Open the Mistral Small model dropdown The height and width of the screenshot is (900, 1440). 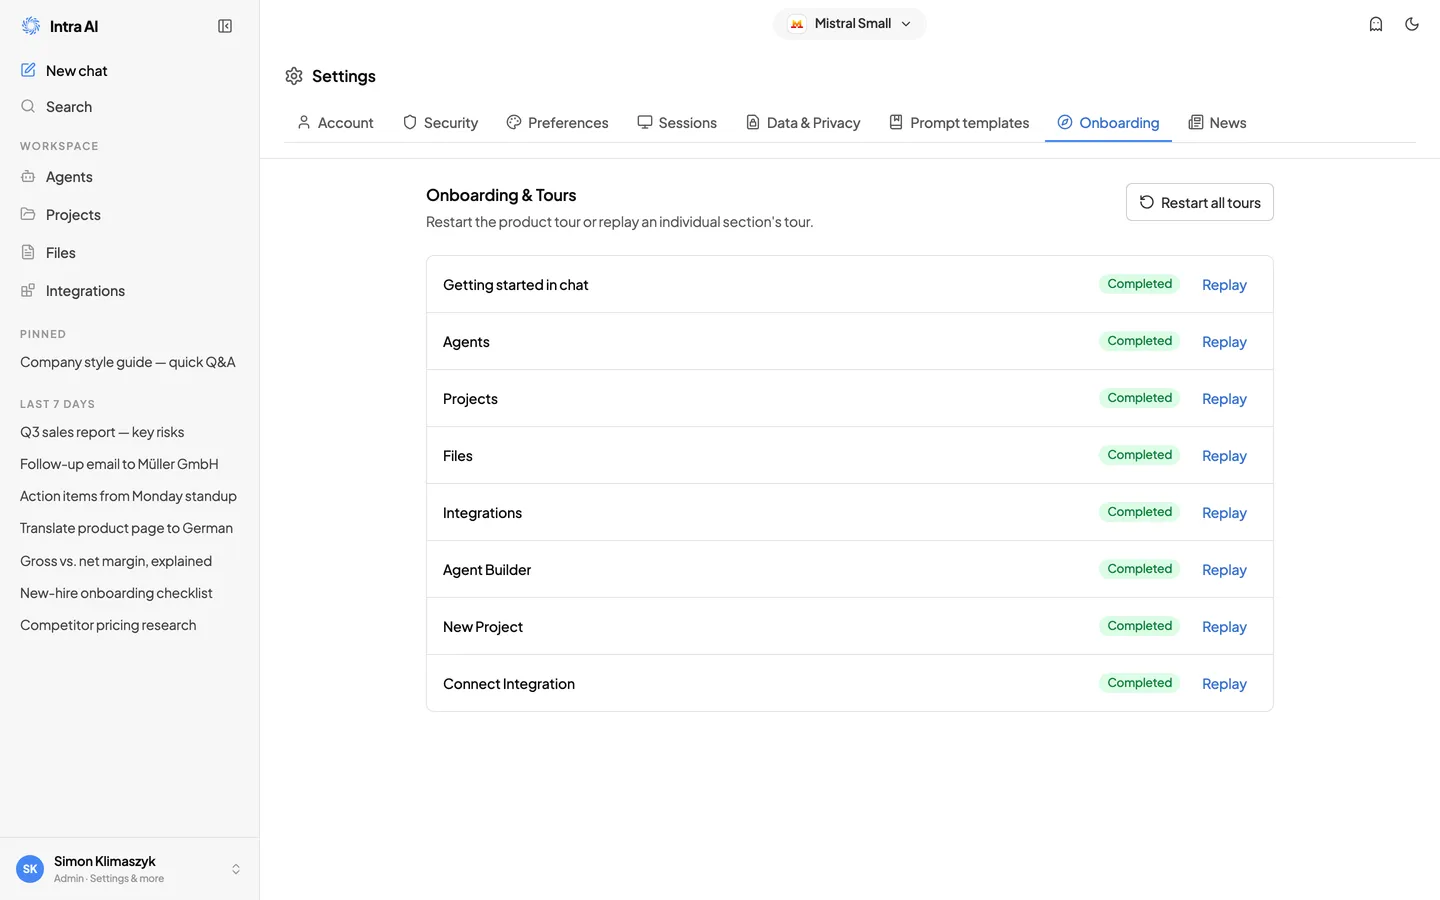tap(850, 24)
